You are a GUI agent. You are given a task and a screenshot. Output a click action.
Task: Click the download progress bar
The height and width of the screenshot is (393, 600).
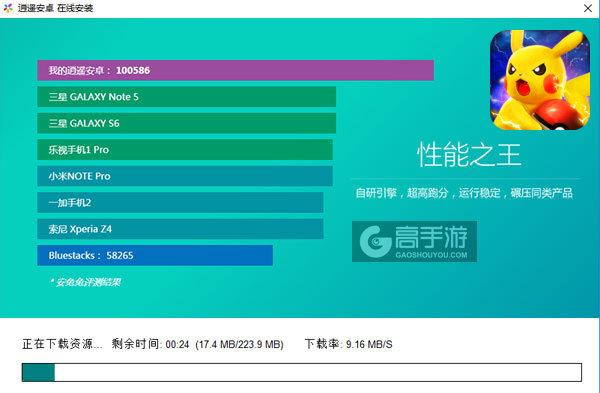302,372
